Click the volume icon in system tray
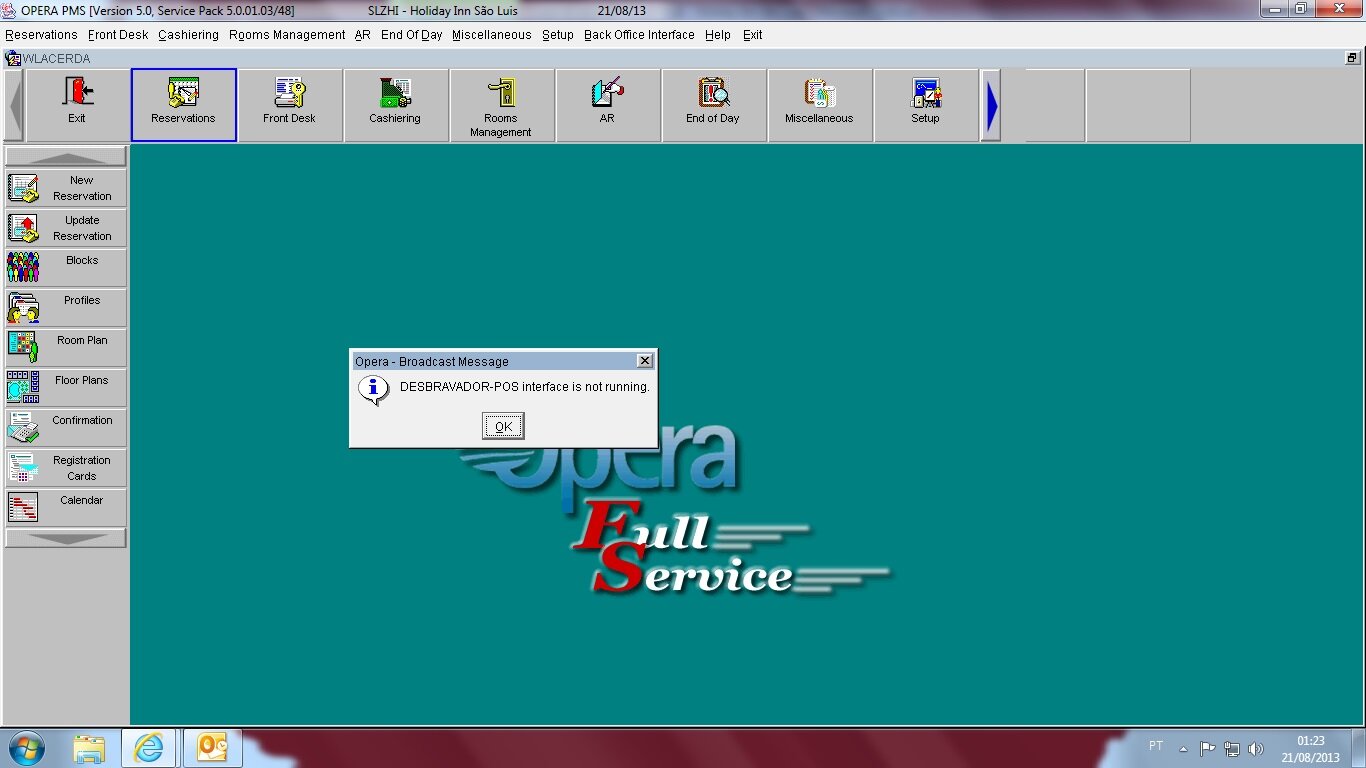Screen dimensions: 1366x768 pos(1256,748)
